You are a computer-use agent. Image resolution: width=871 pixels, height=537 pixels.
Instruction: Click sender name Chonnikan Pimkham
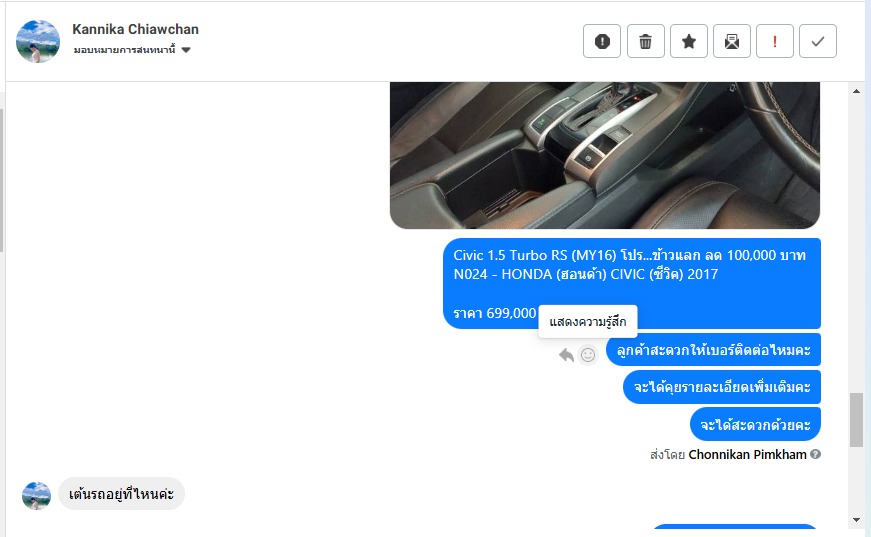747,454
